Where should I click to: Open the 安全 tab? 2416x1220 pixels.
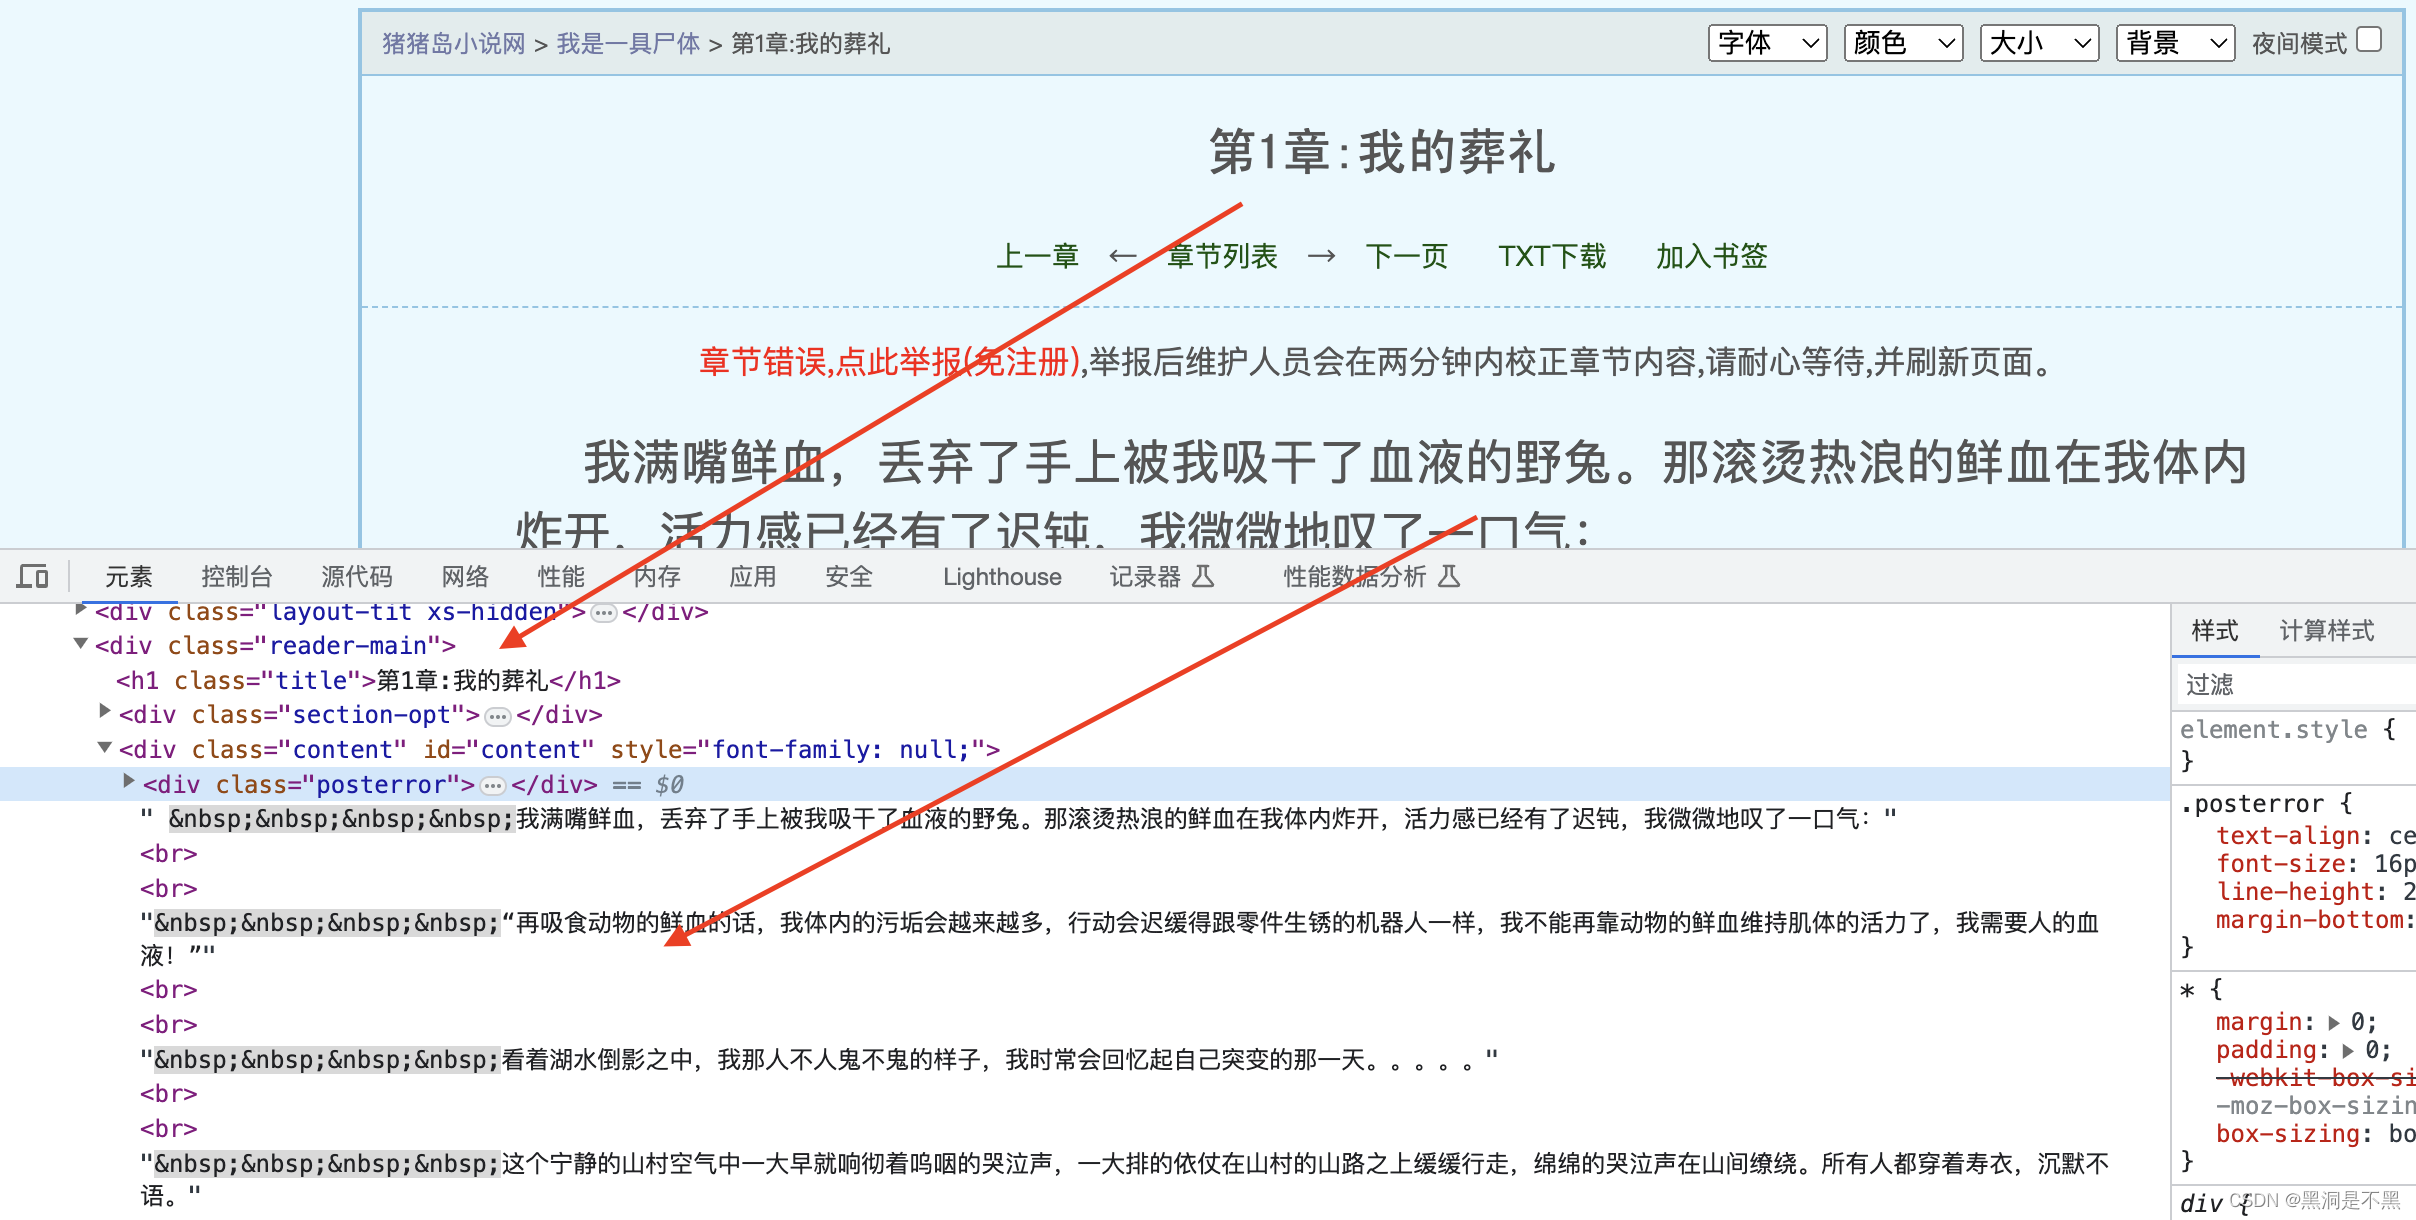[850, 577]
